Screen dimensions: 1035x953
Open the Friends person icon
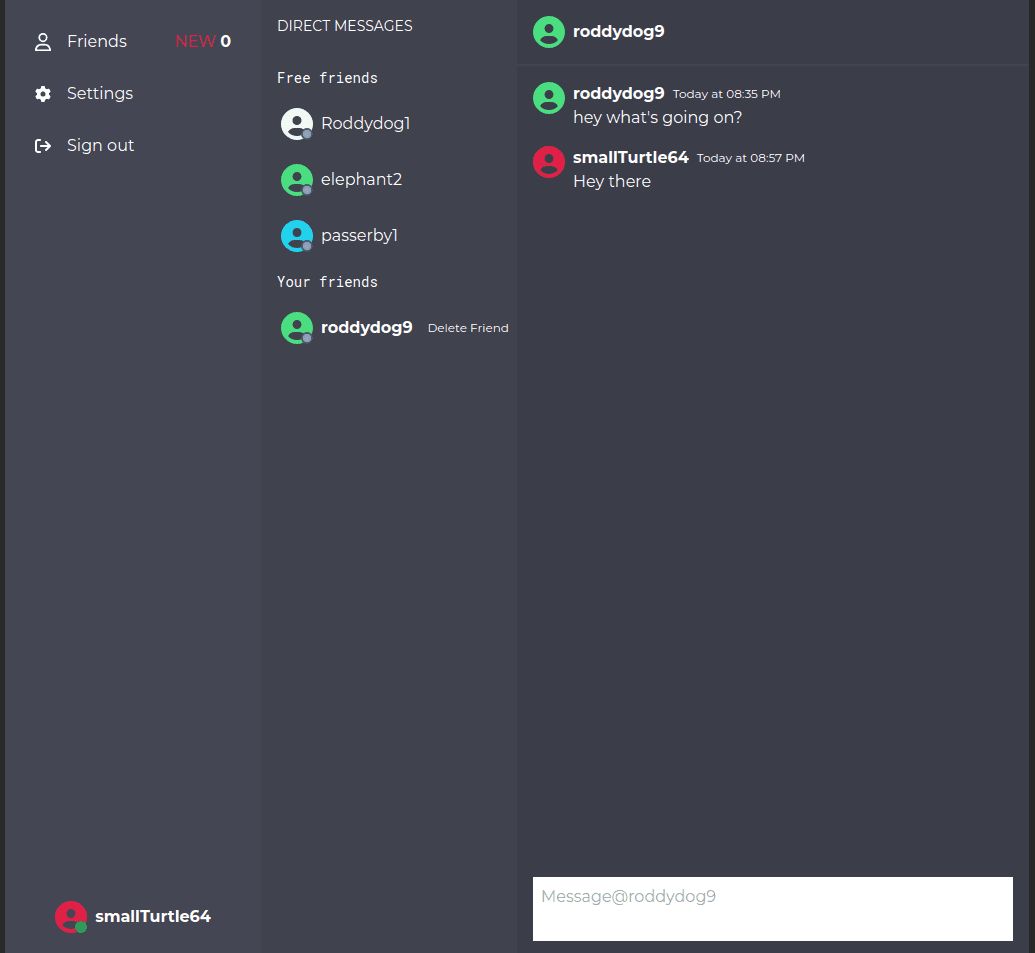coord(43,42)
